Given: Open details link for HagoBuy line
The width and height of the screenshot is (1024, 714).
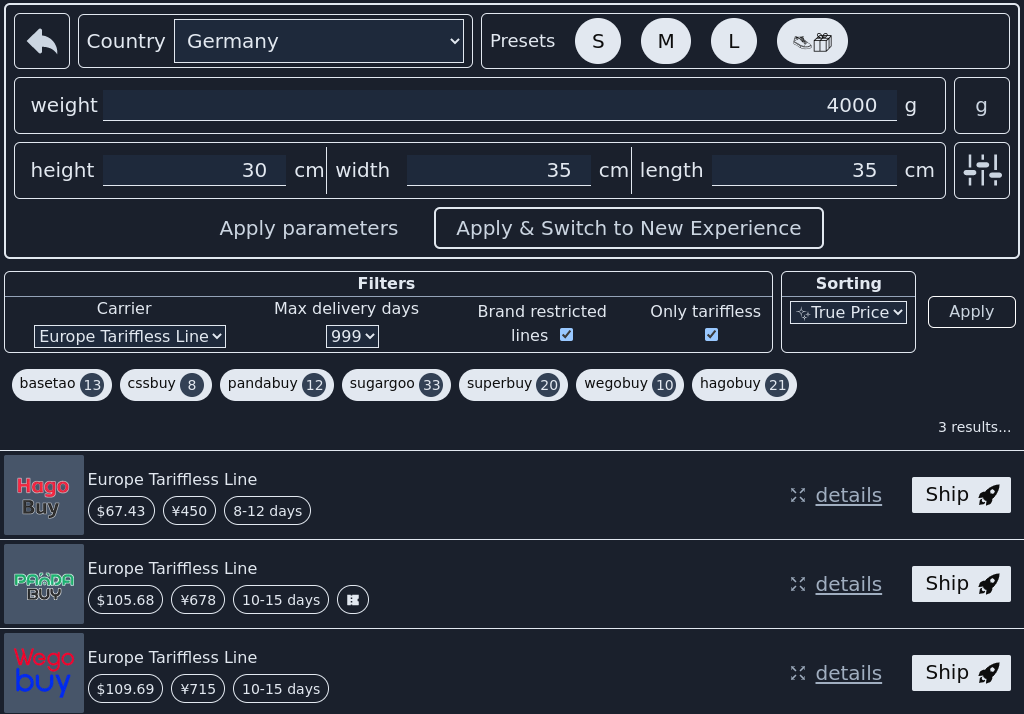Looking at the screenshot, I should click(x=848, y=495).
